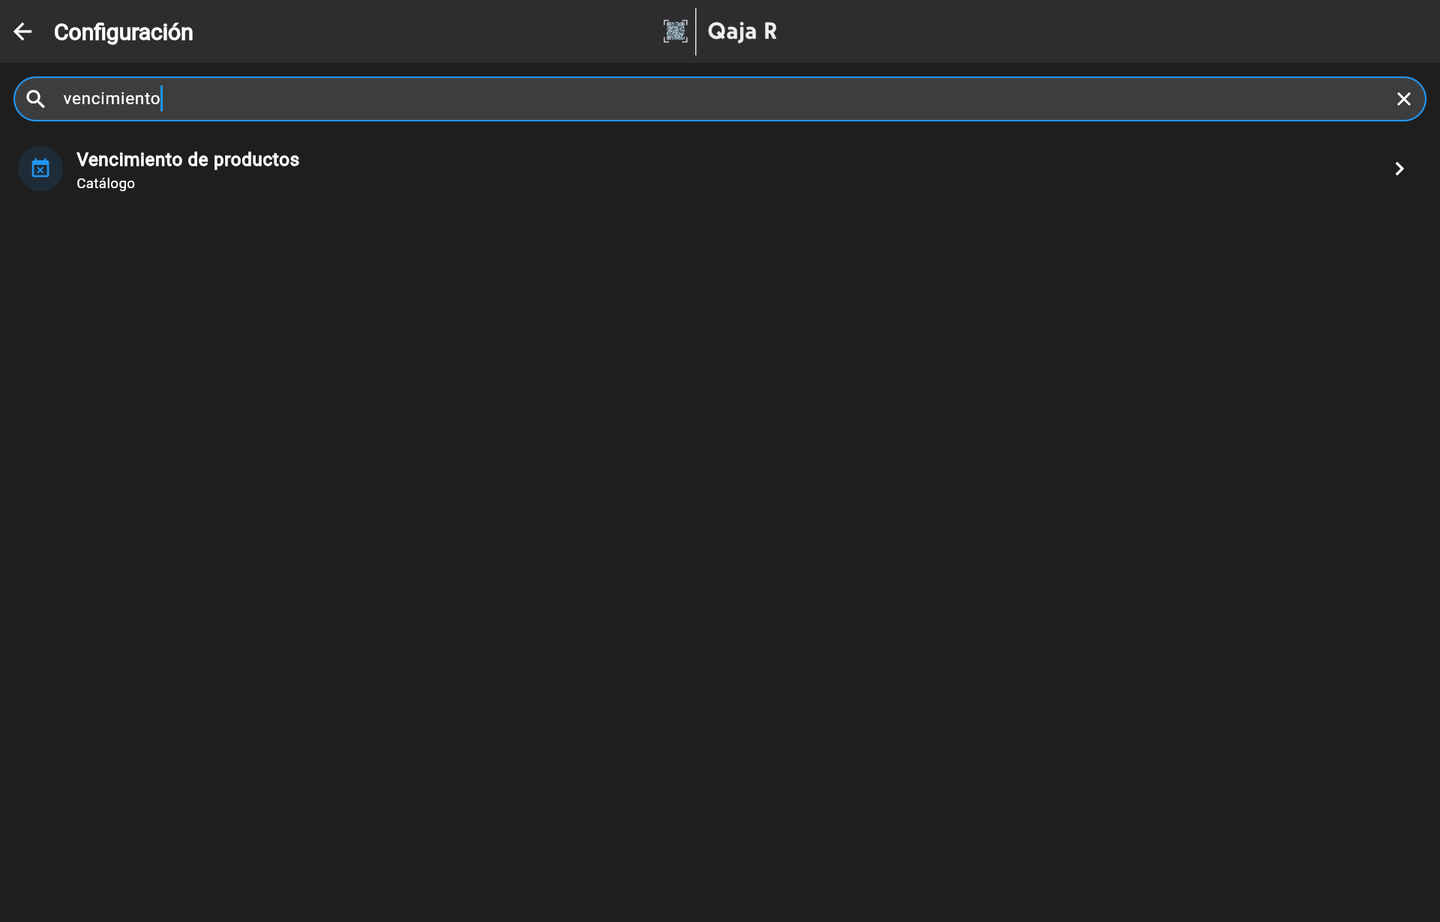Screen dimensions: 1440x922
Task: Click the 'Qaja R' app name
Action: point(742,32)
